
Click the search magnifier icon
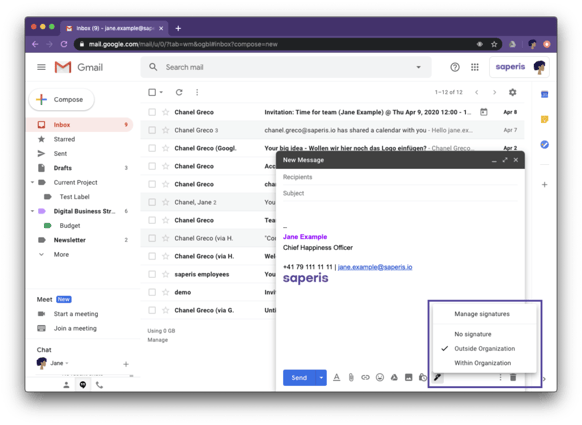pyautogui.click(x=153, y=67)
